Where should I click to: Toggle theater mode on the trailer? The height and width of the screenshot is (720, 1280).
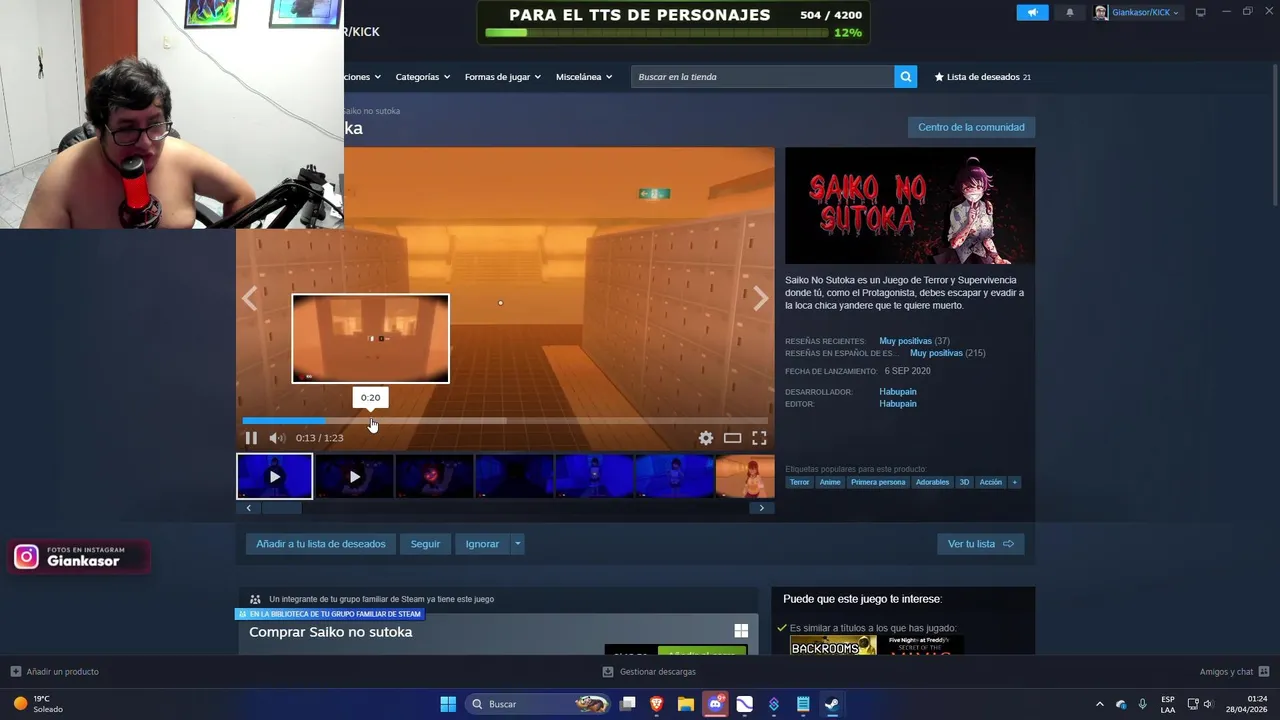(x=733, y=438)
